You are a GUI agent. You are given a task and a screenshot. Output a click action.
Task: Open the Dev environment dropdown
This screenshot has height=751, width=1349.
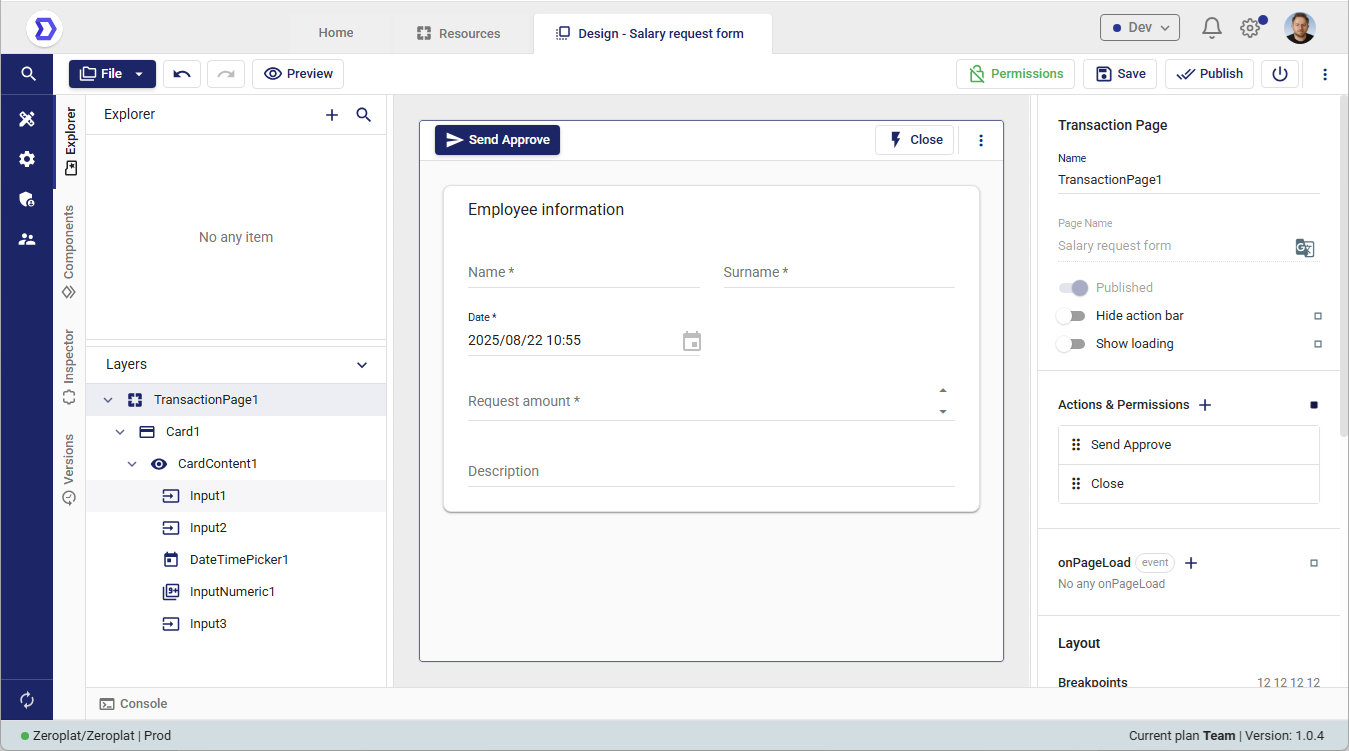[1139, 28]
